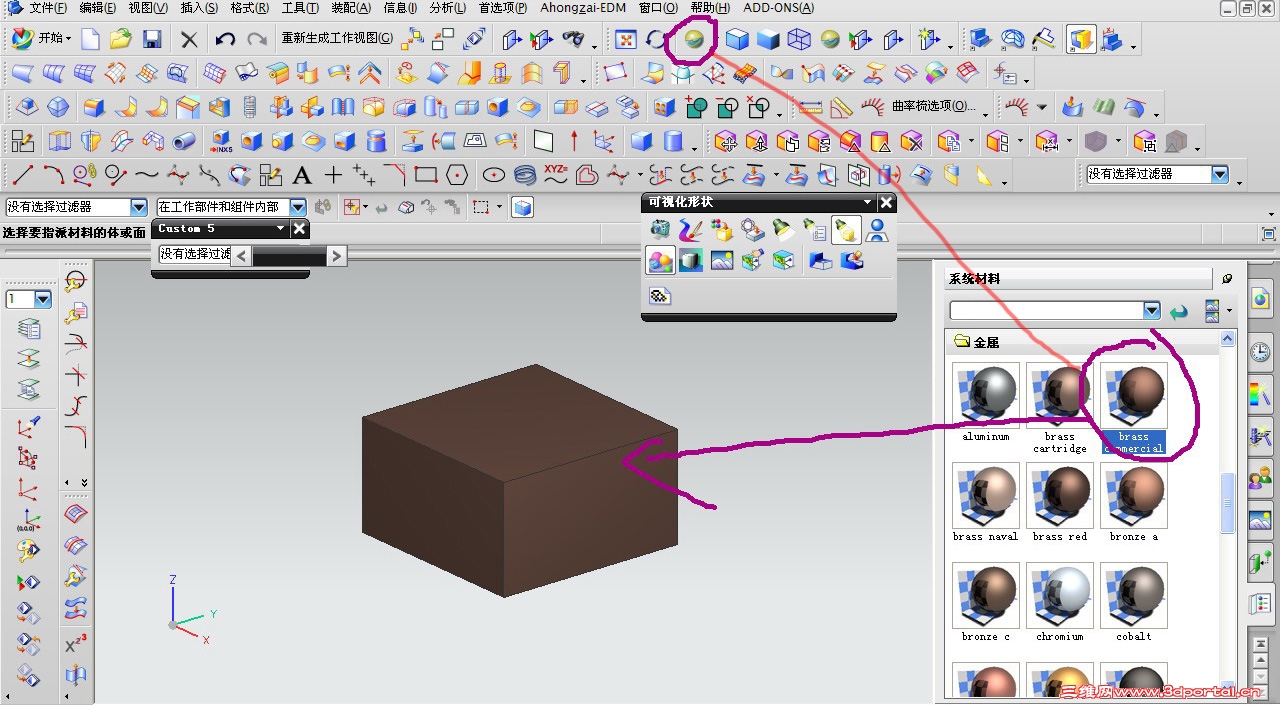
Task: Select the Helix spring icon
Action: (x=525, y=175)
